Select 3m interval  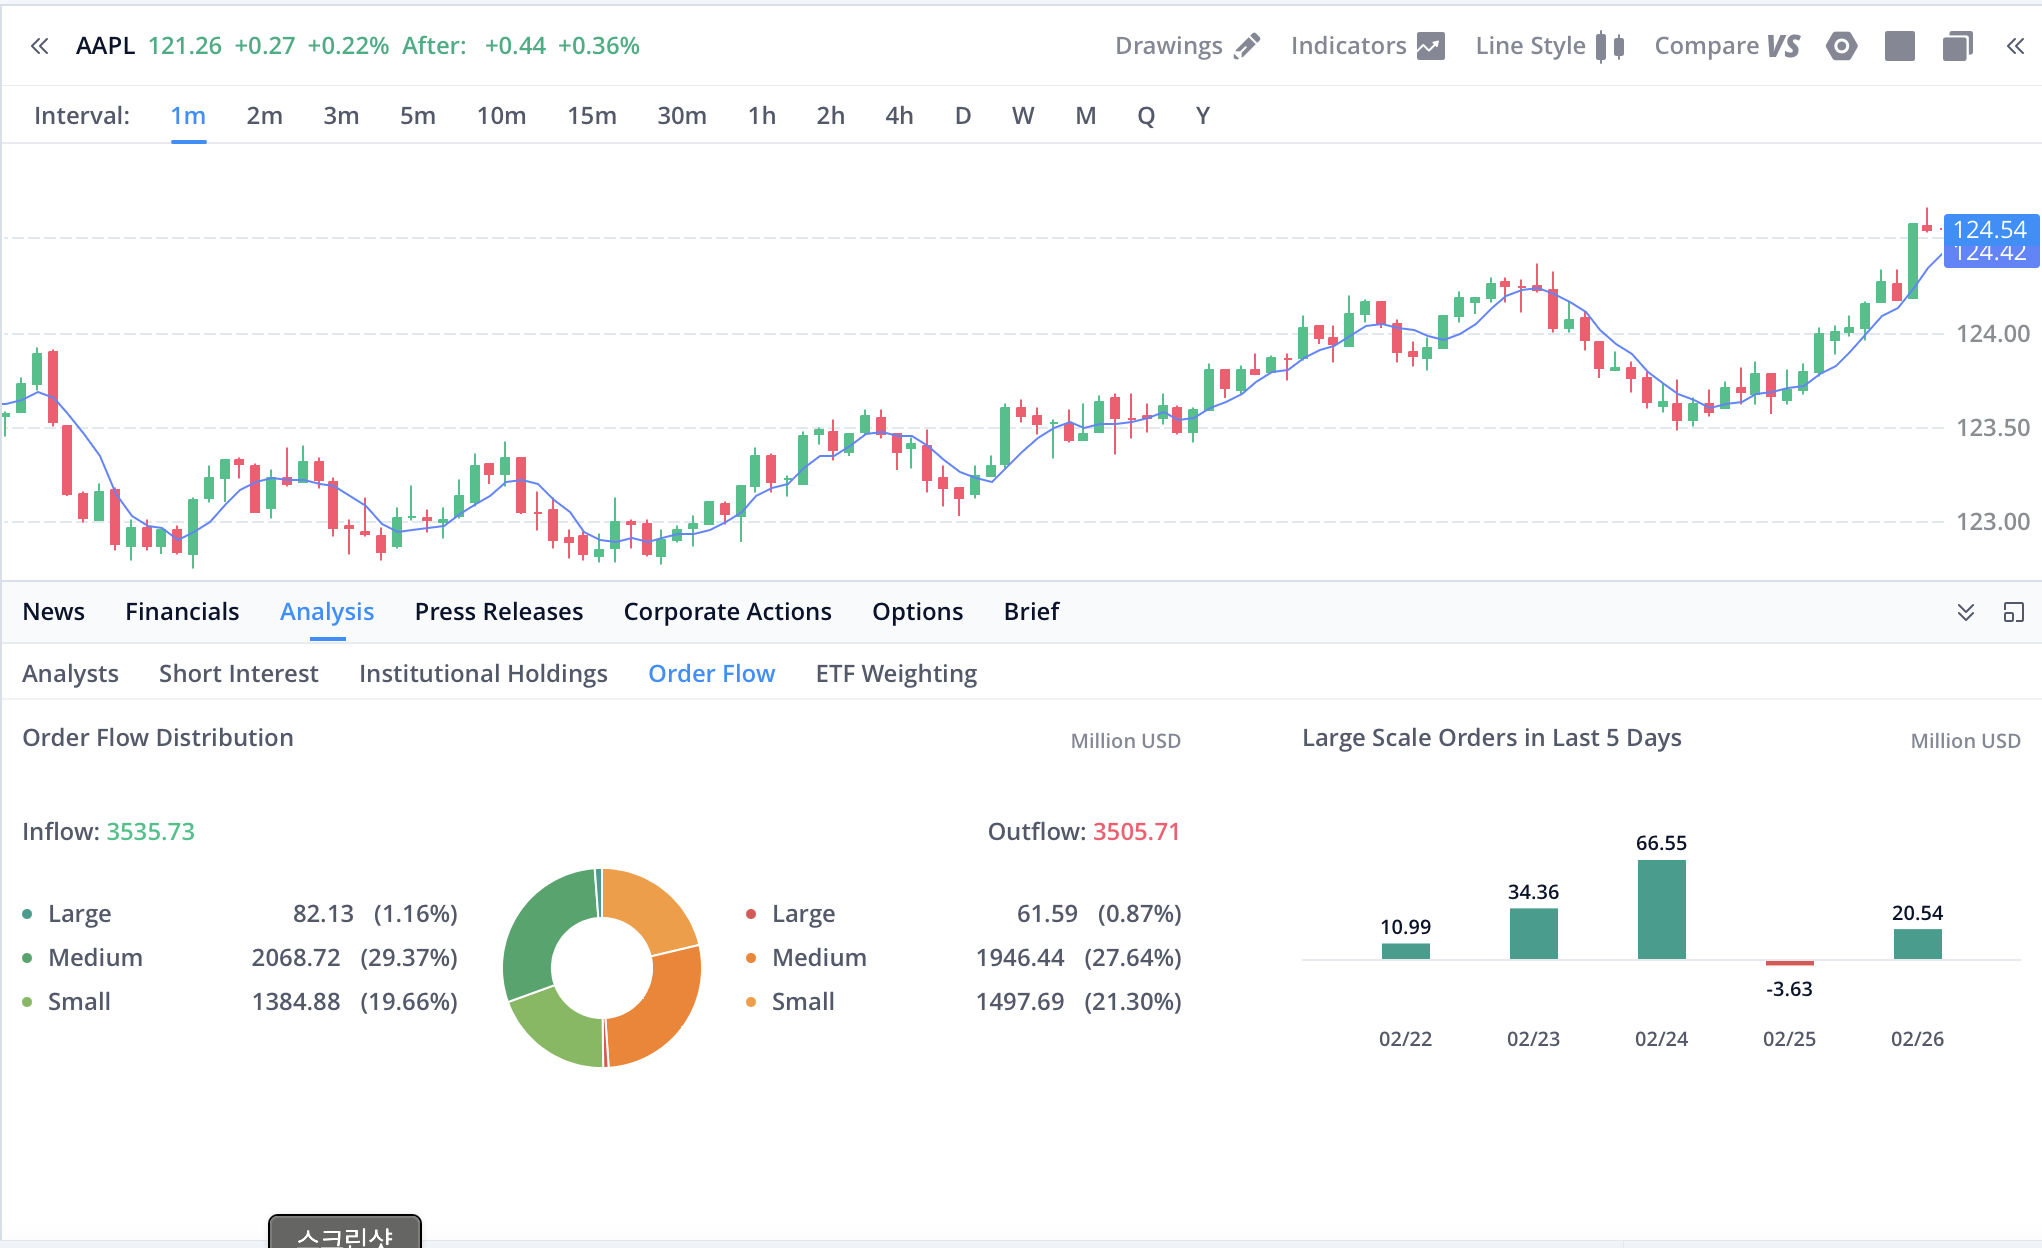pos(341,116)
